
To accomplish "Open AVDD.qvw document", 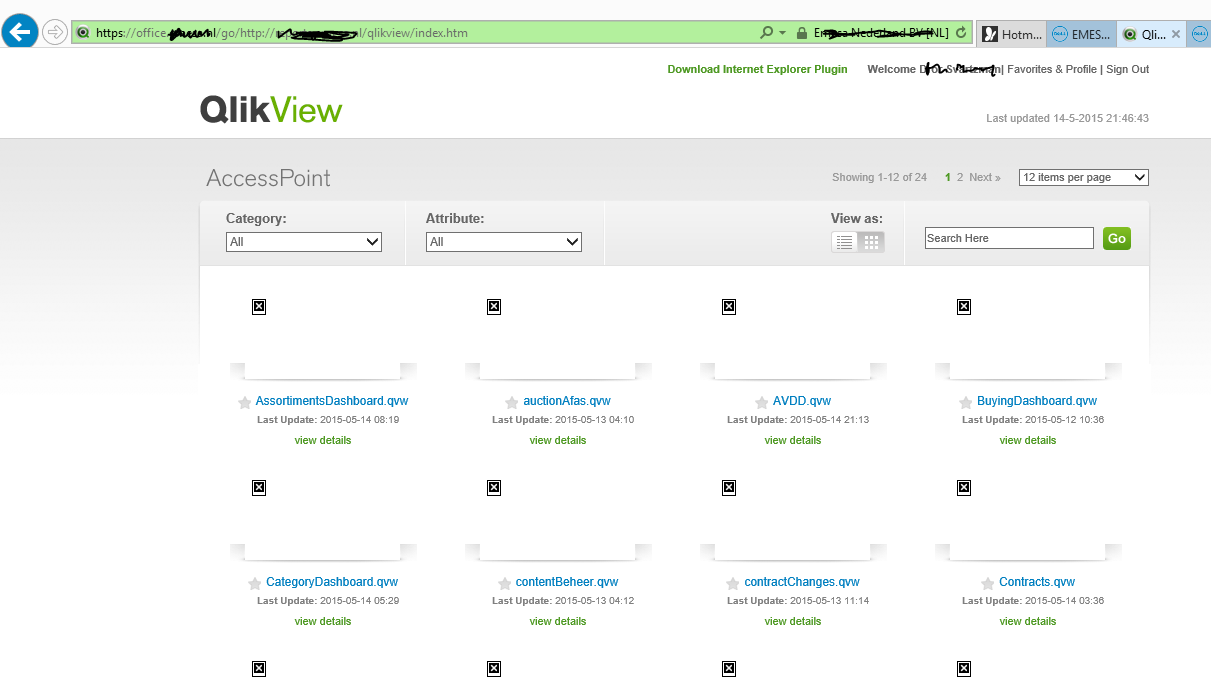I will pyautogui.click(x=802, y=401).
